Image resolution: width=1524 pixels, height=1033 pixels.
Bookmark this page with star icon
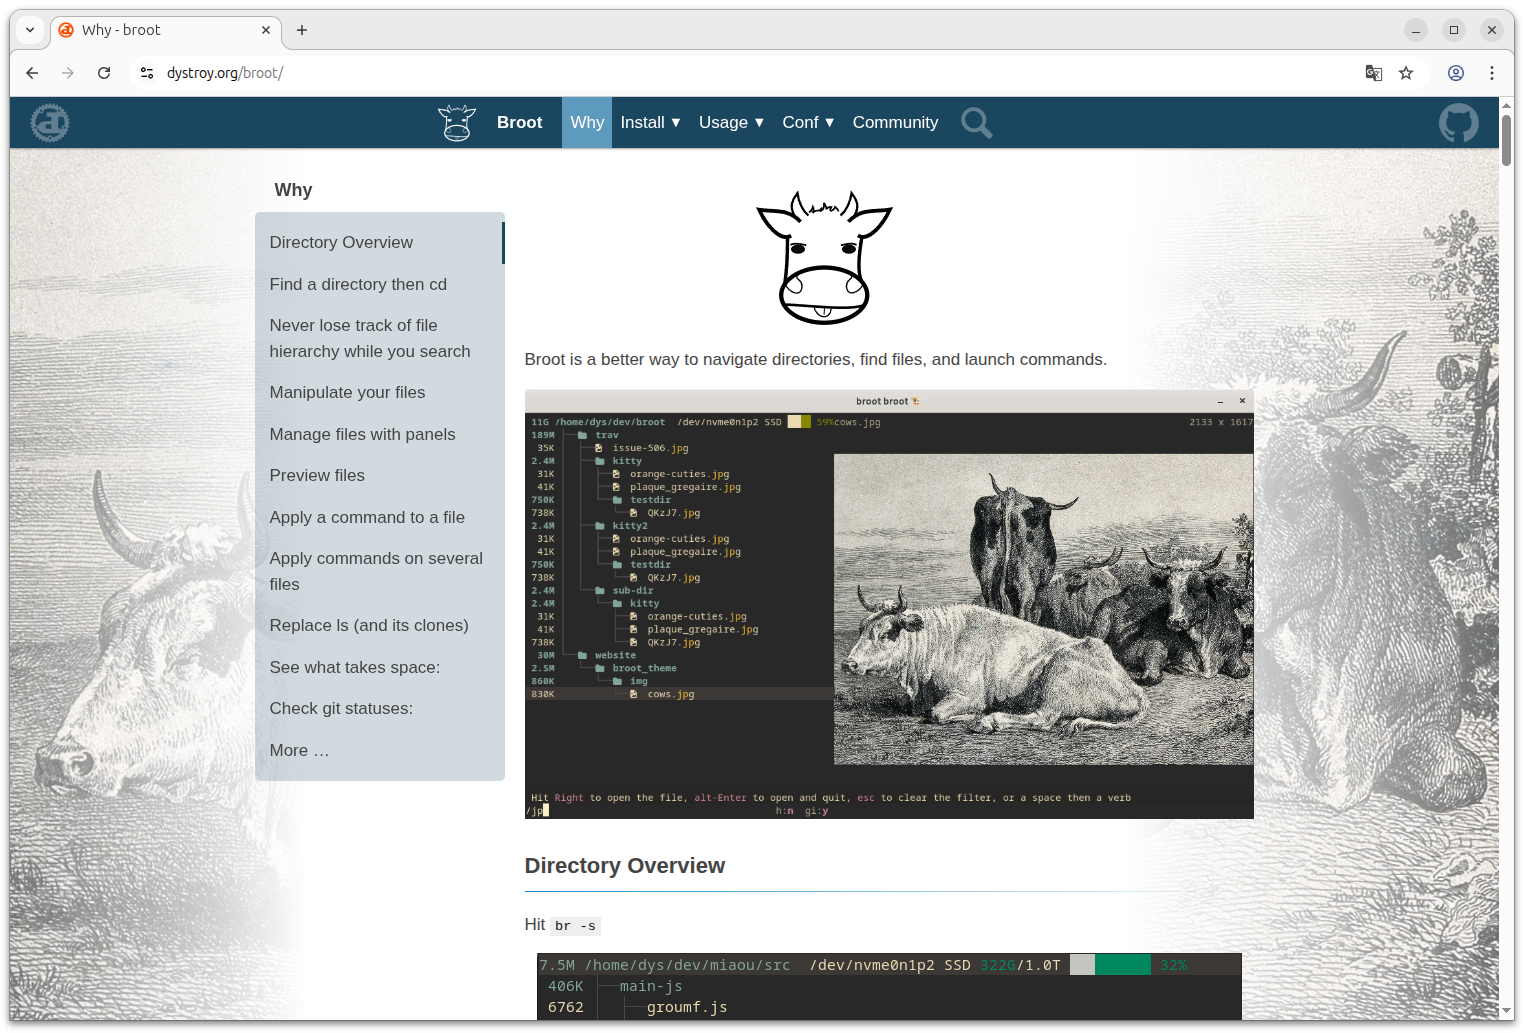click(x=1406, y=73)
